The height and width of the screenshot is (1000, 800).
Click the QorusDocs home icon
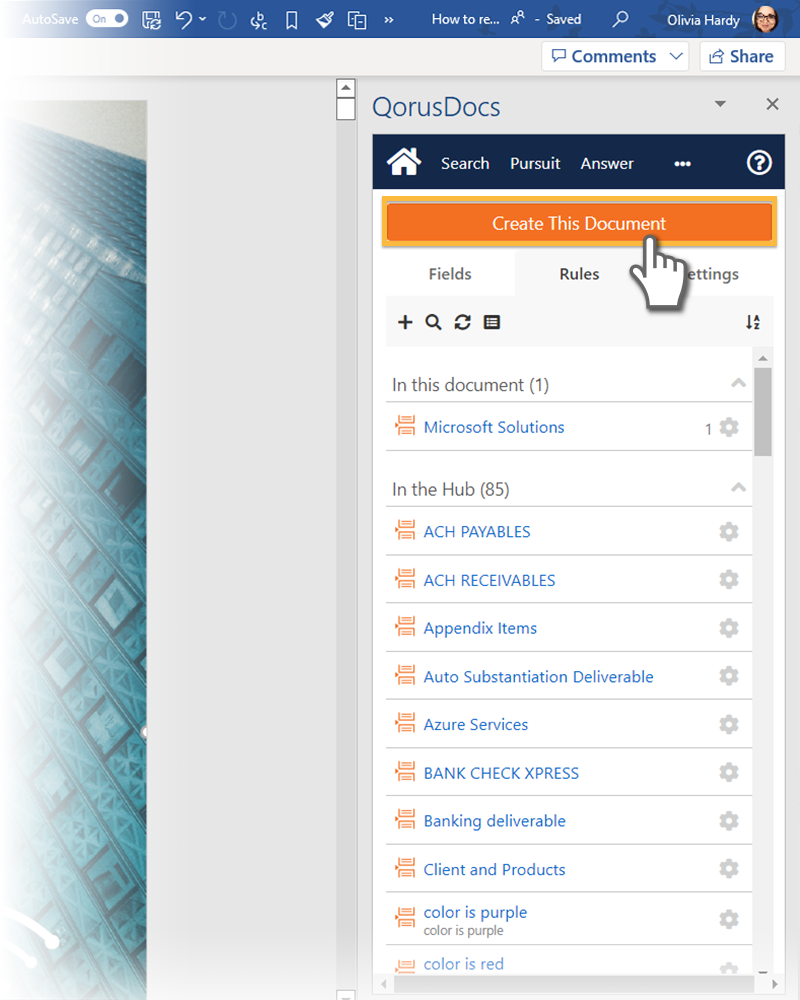pyautogui.click(x=404, y=163)
